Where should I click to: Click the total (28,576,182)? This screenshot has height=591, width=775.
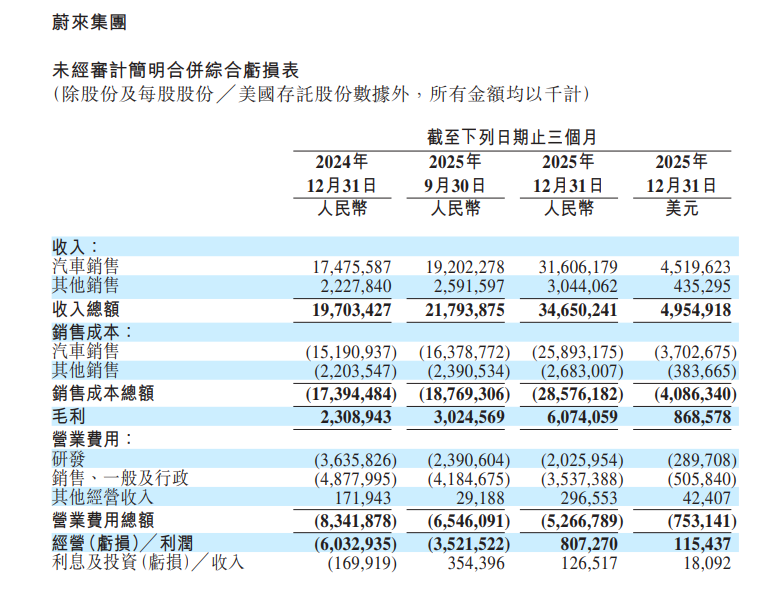tap(578, 394)
